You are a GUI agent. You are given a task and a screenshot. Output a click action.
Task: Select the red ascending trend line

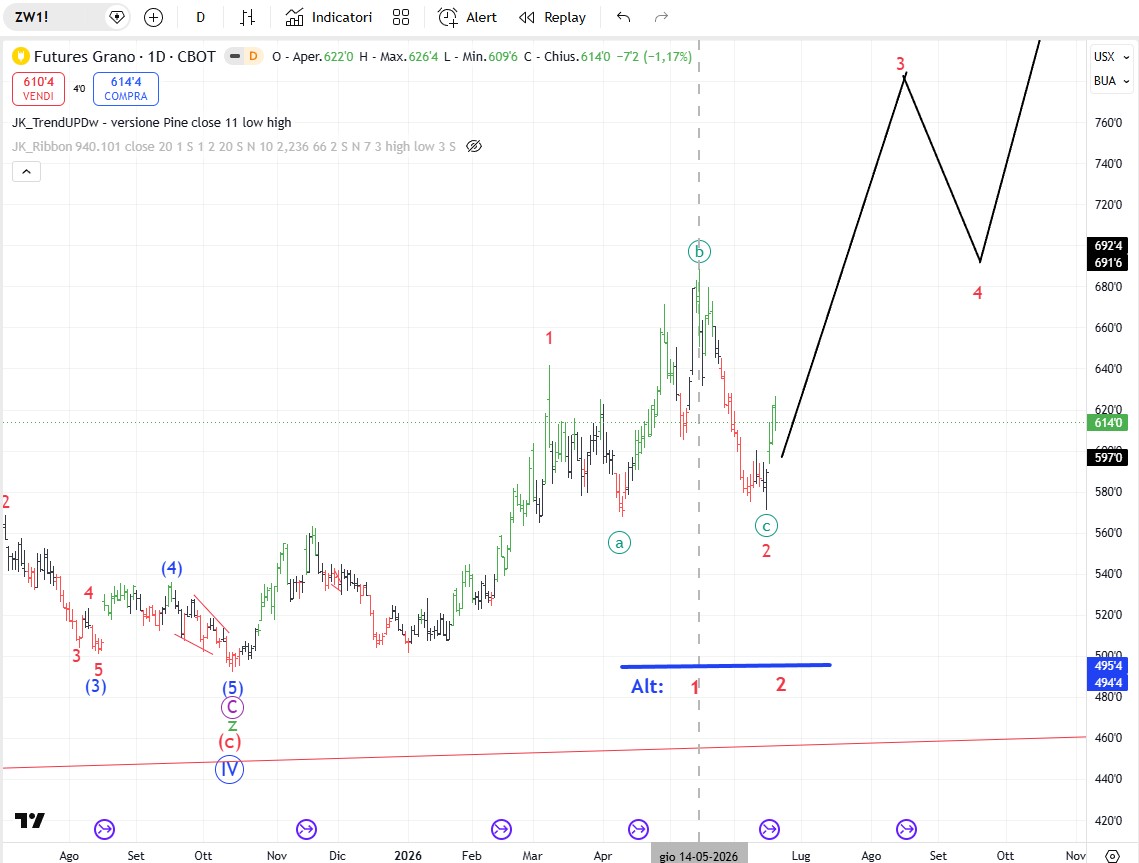click(x=545, y=753)
